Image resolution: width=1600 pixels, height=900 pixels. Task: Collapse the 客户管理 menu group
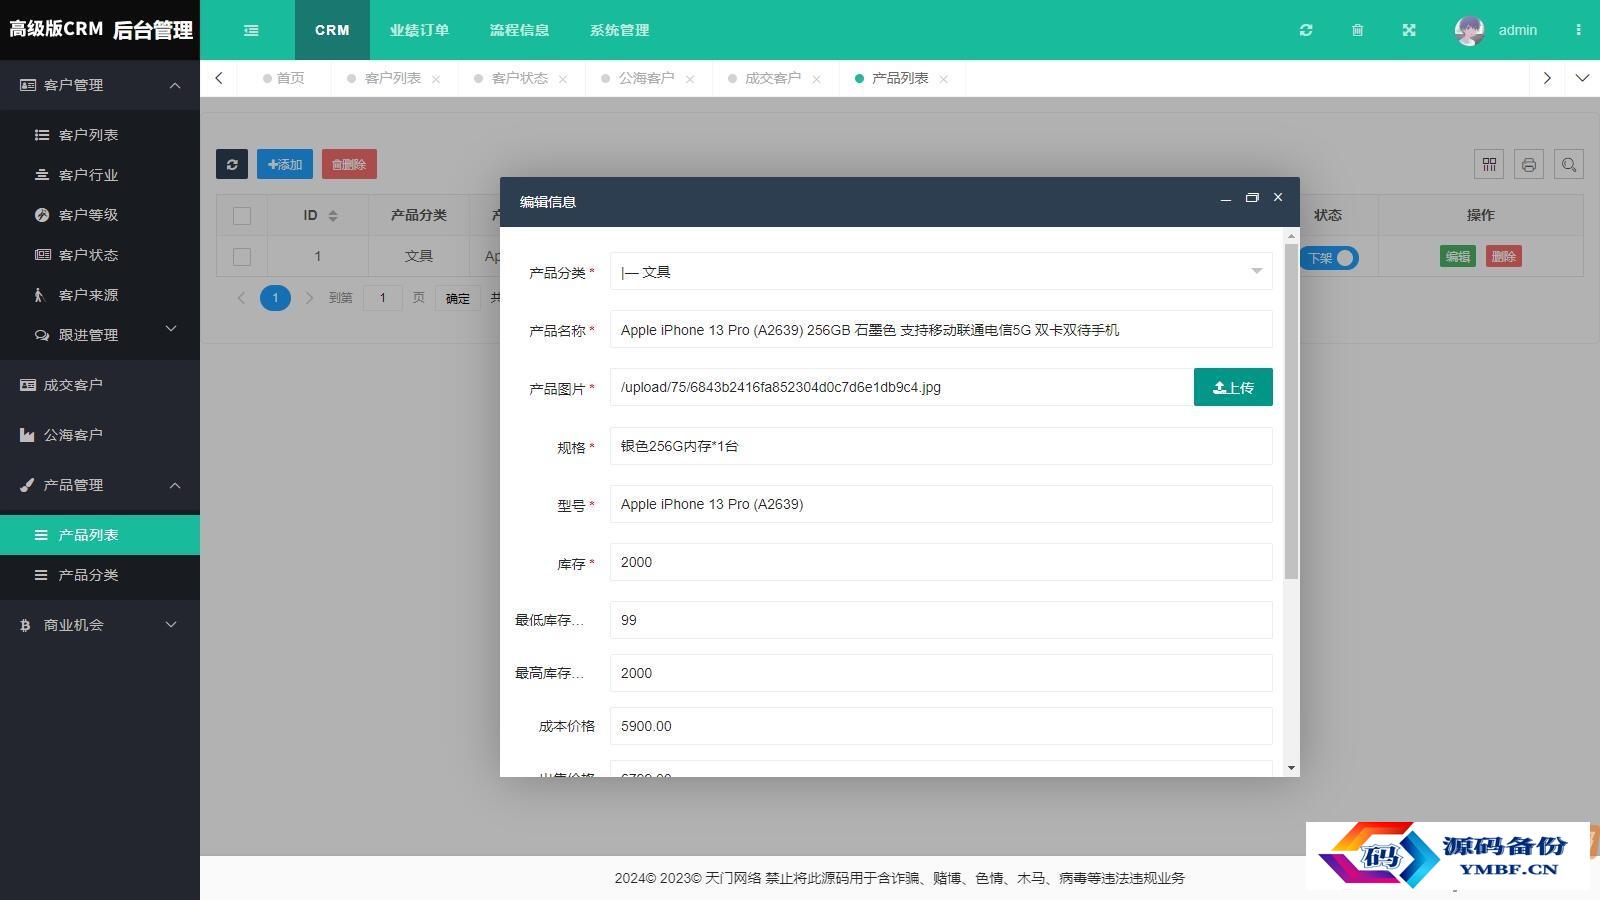pos(100,85)
